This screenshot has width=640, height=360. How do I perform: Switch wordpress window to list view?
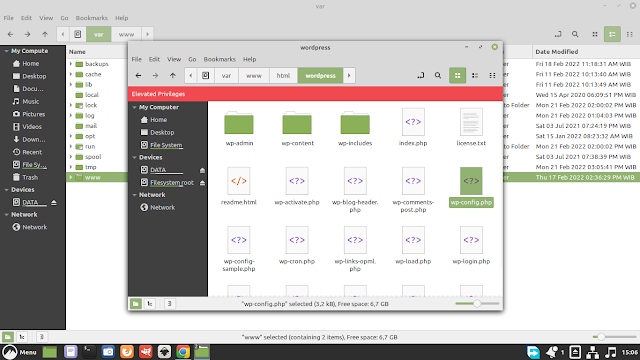(x=475, y=76)
